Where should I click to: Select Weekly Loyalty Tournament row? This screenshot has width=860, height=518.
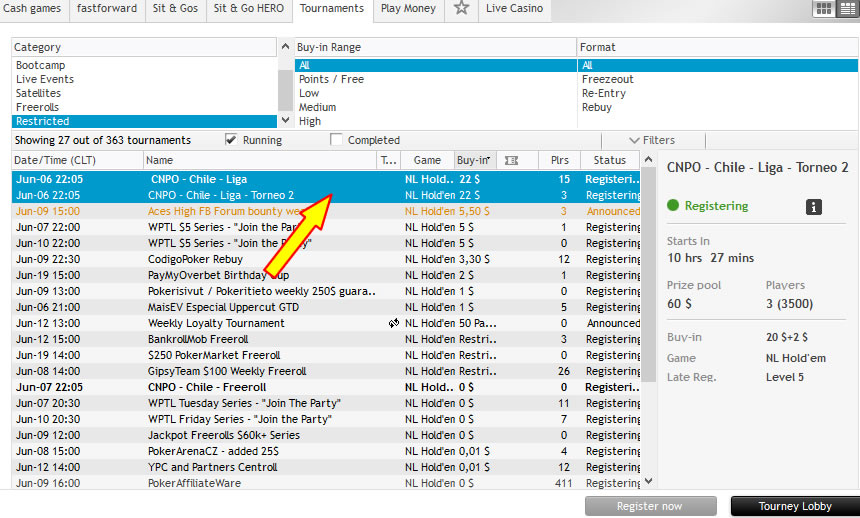click(x=326, y=323)
